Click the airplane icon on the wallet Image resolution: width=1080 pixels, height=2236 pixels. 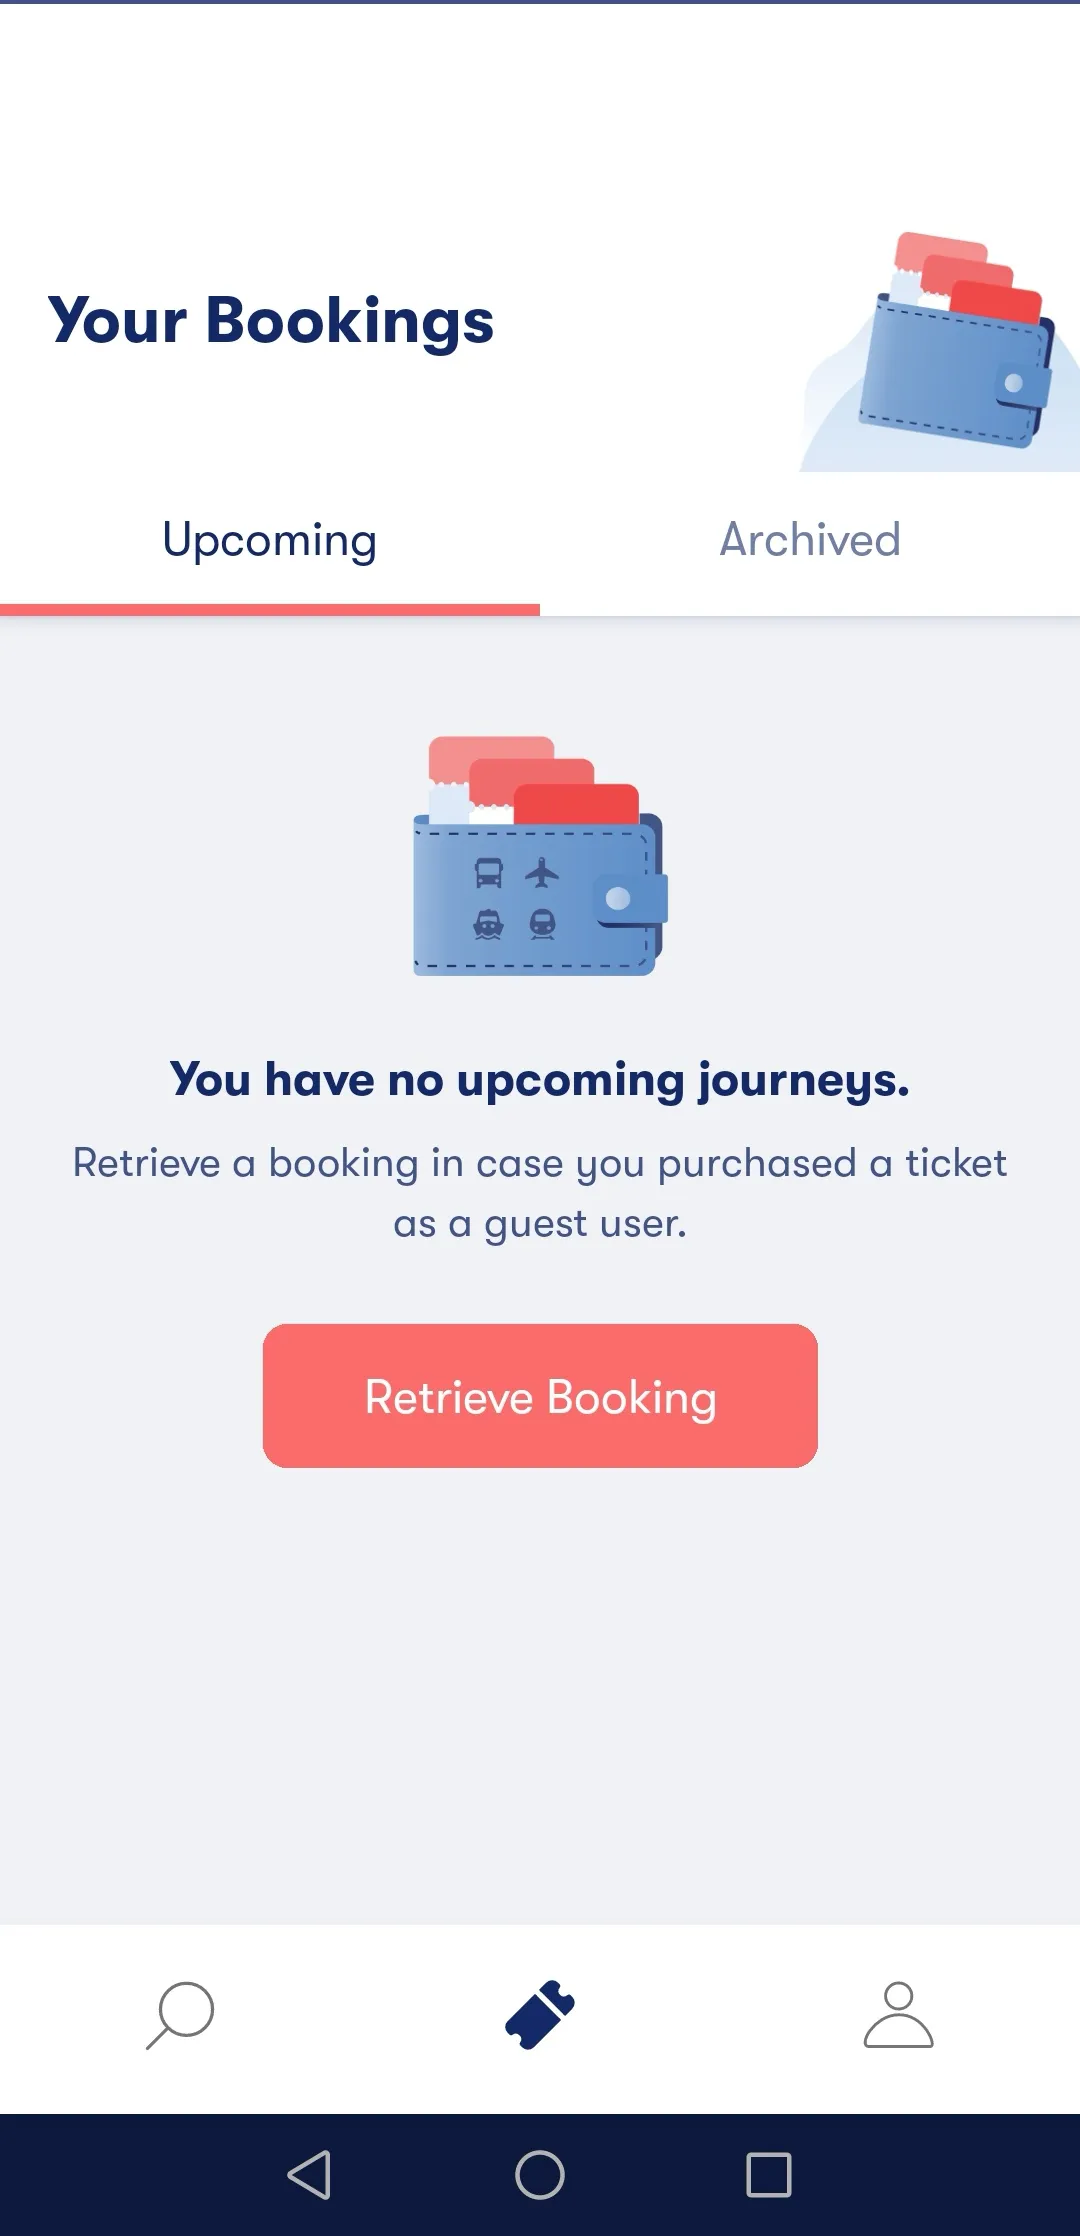coord(542,873)
